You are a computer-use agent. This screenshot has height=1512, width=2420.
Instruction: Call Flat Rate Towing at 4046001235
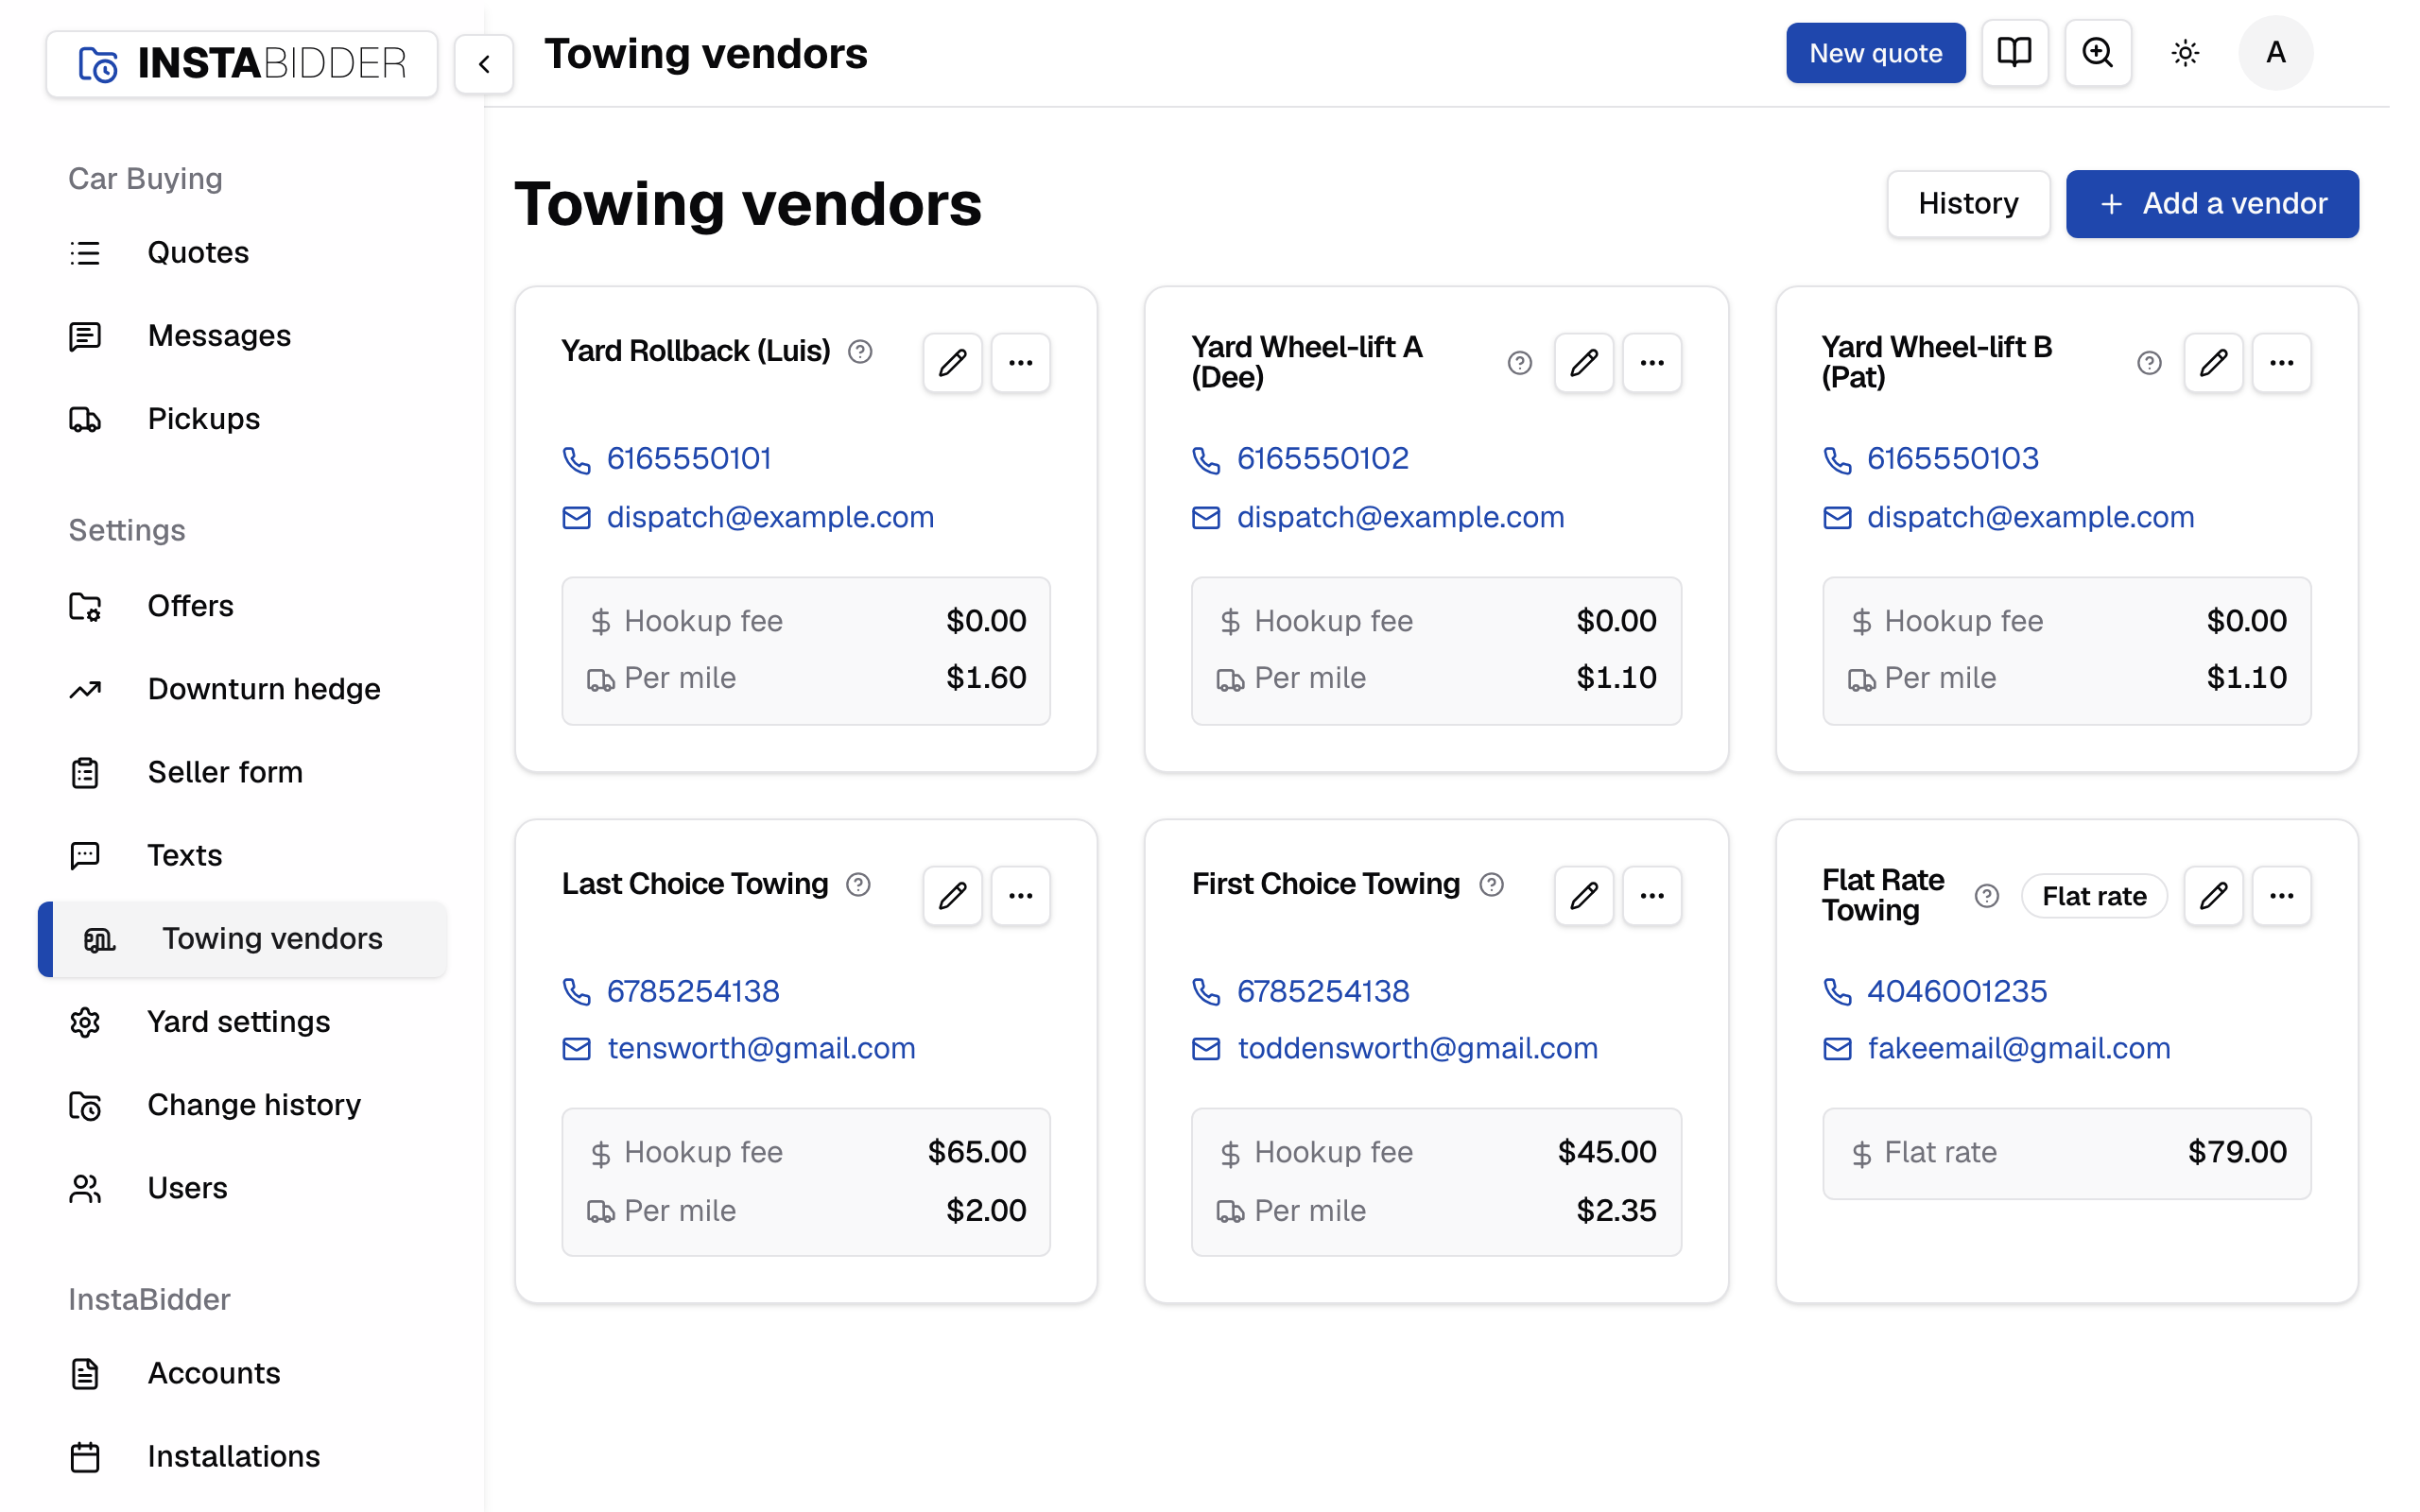click(x=1957, y=991)
